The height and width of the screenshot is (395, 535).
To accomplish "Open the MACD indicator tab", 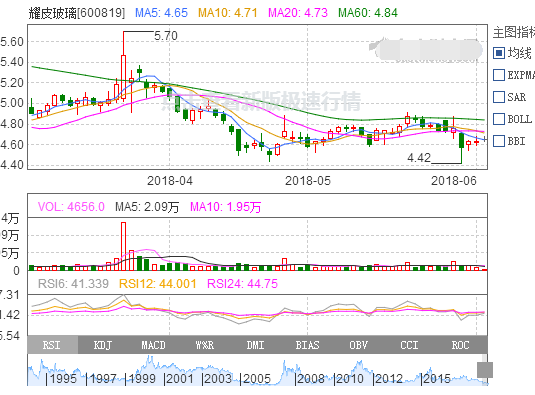I will click(154, 345).
